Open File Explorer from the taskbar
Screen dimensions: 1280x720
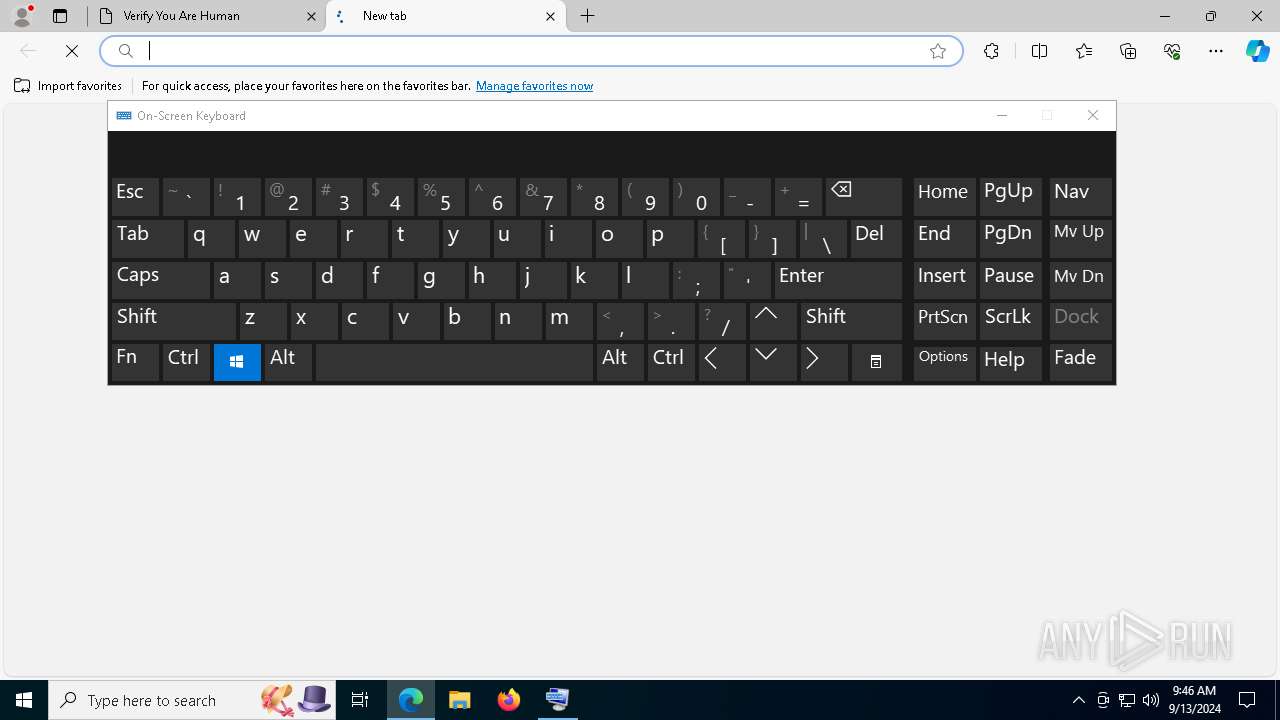pos(459,700)
